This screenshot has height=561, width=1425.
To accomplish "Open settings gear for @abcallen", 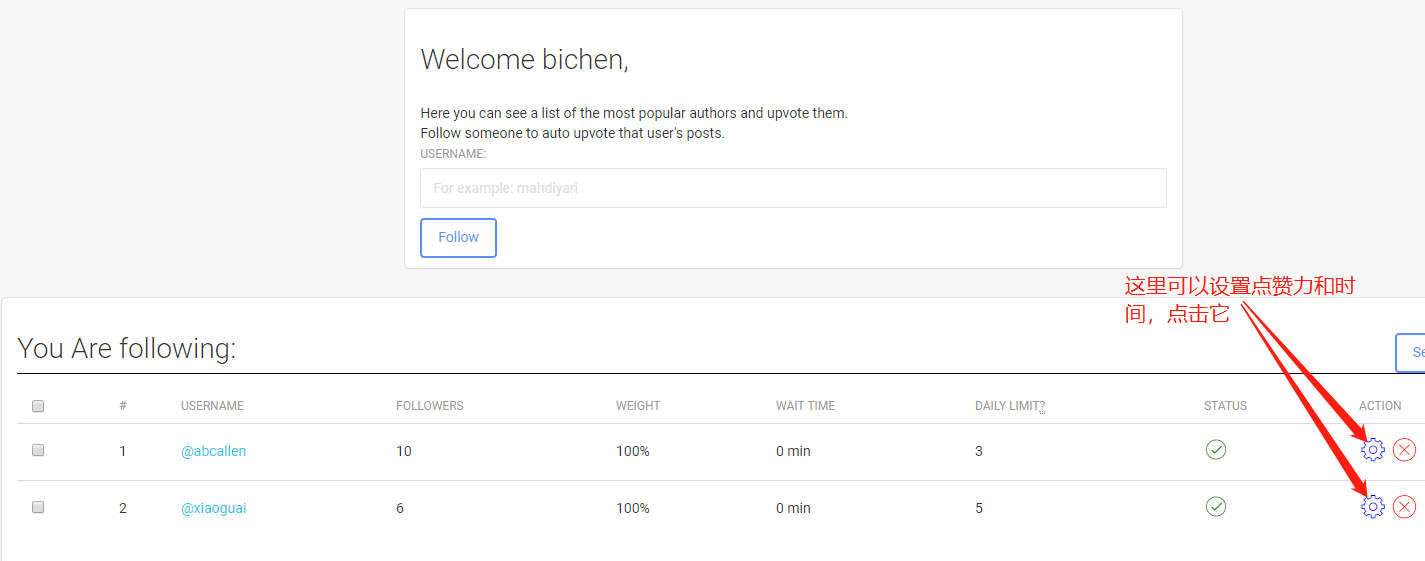I will [1373, 450].
